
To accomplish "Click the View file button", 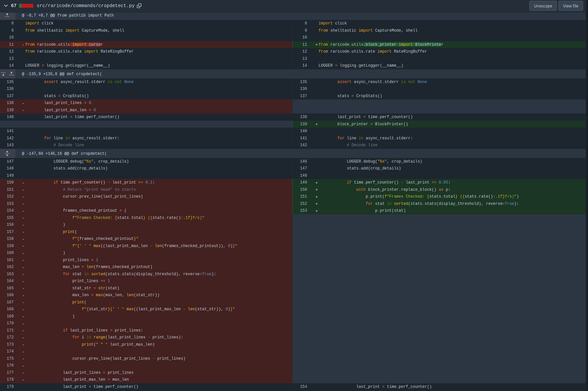I will click(x=570, y=6).
